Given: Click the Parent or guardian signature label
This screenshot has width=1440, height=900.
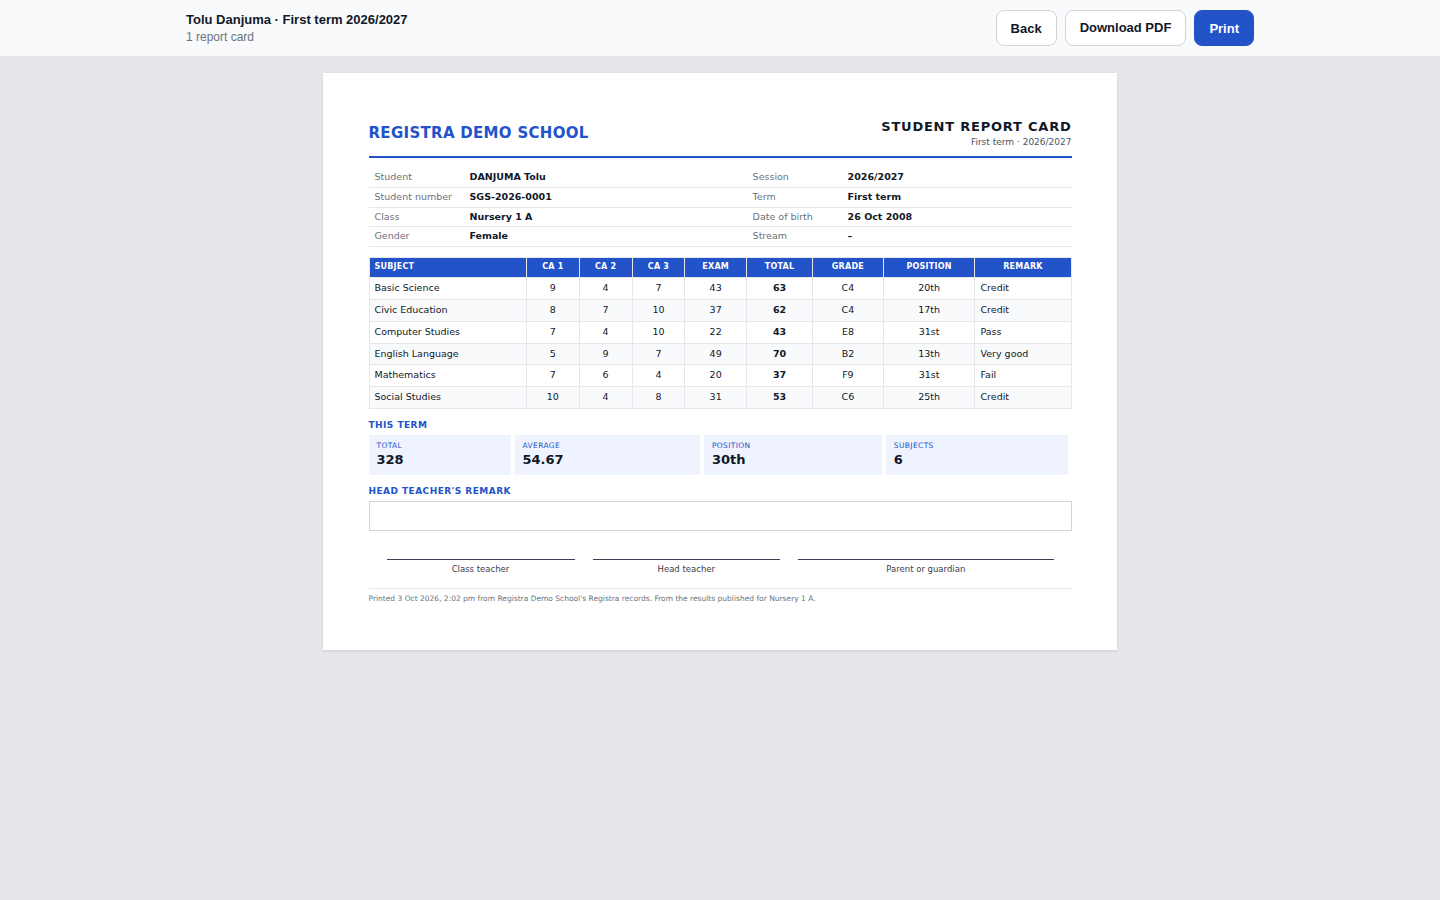Looking at the screenshot, I should (926, 569).
